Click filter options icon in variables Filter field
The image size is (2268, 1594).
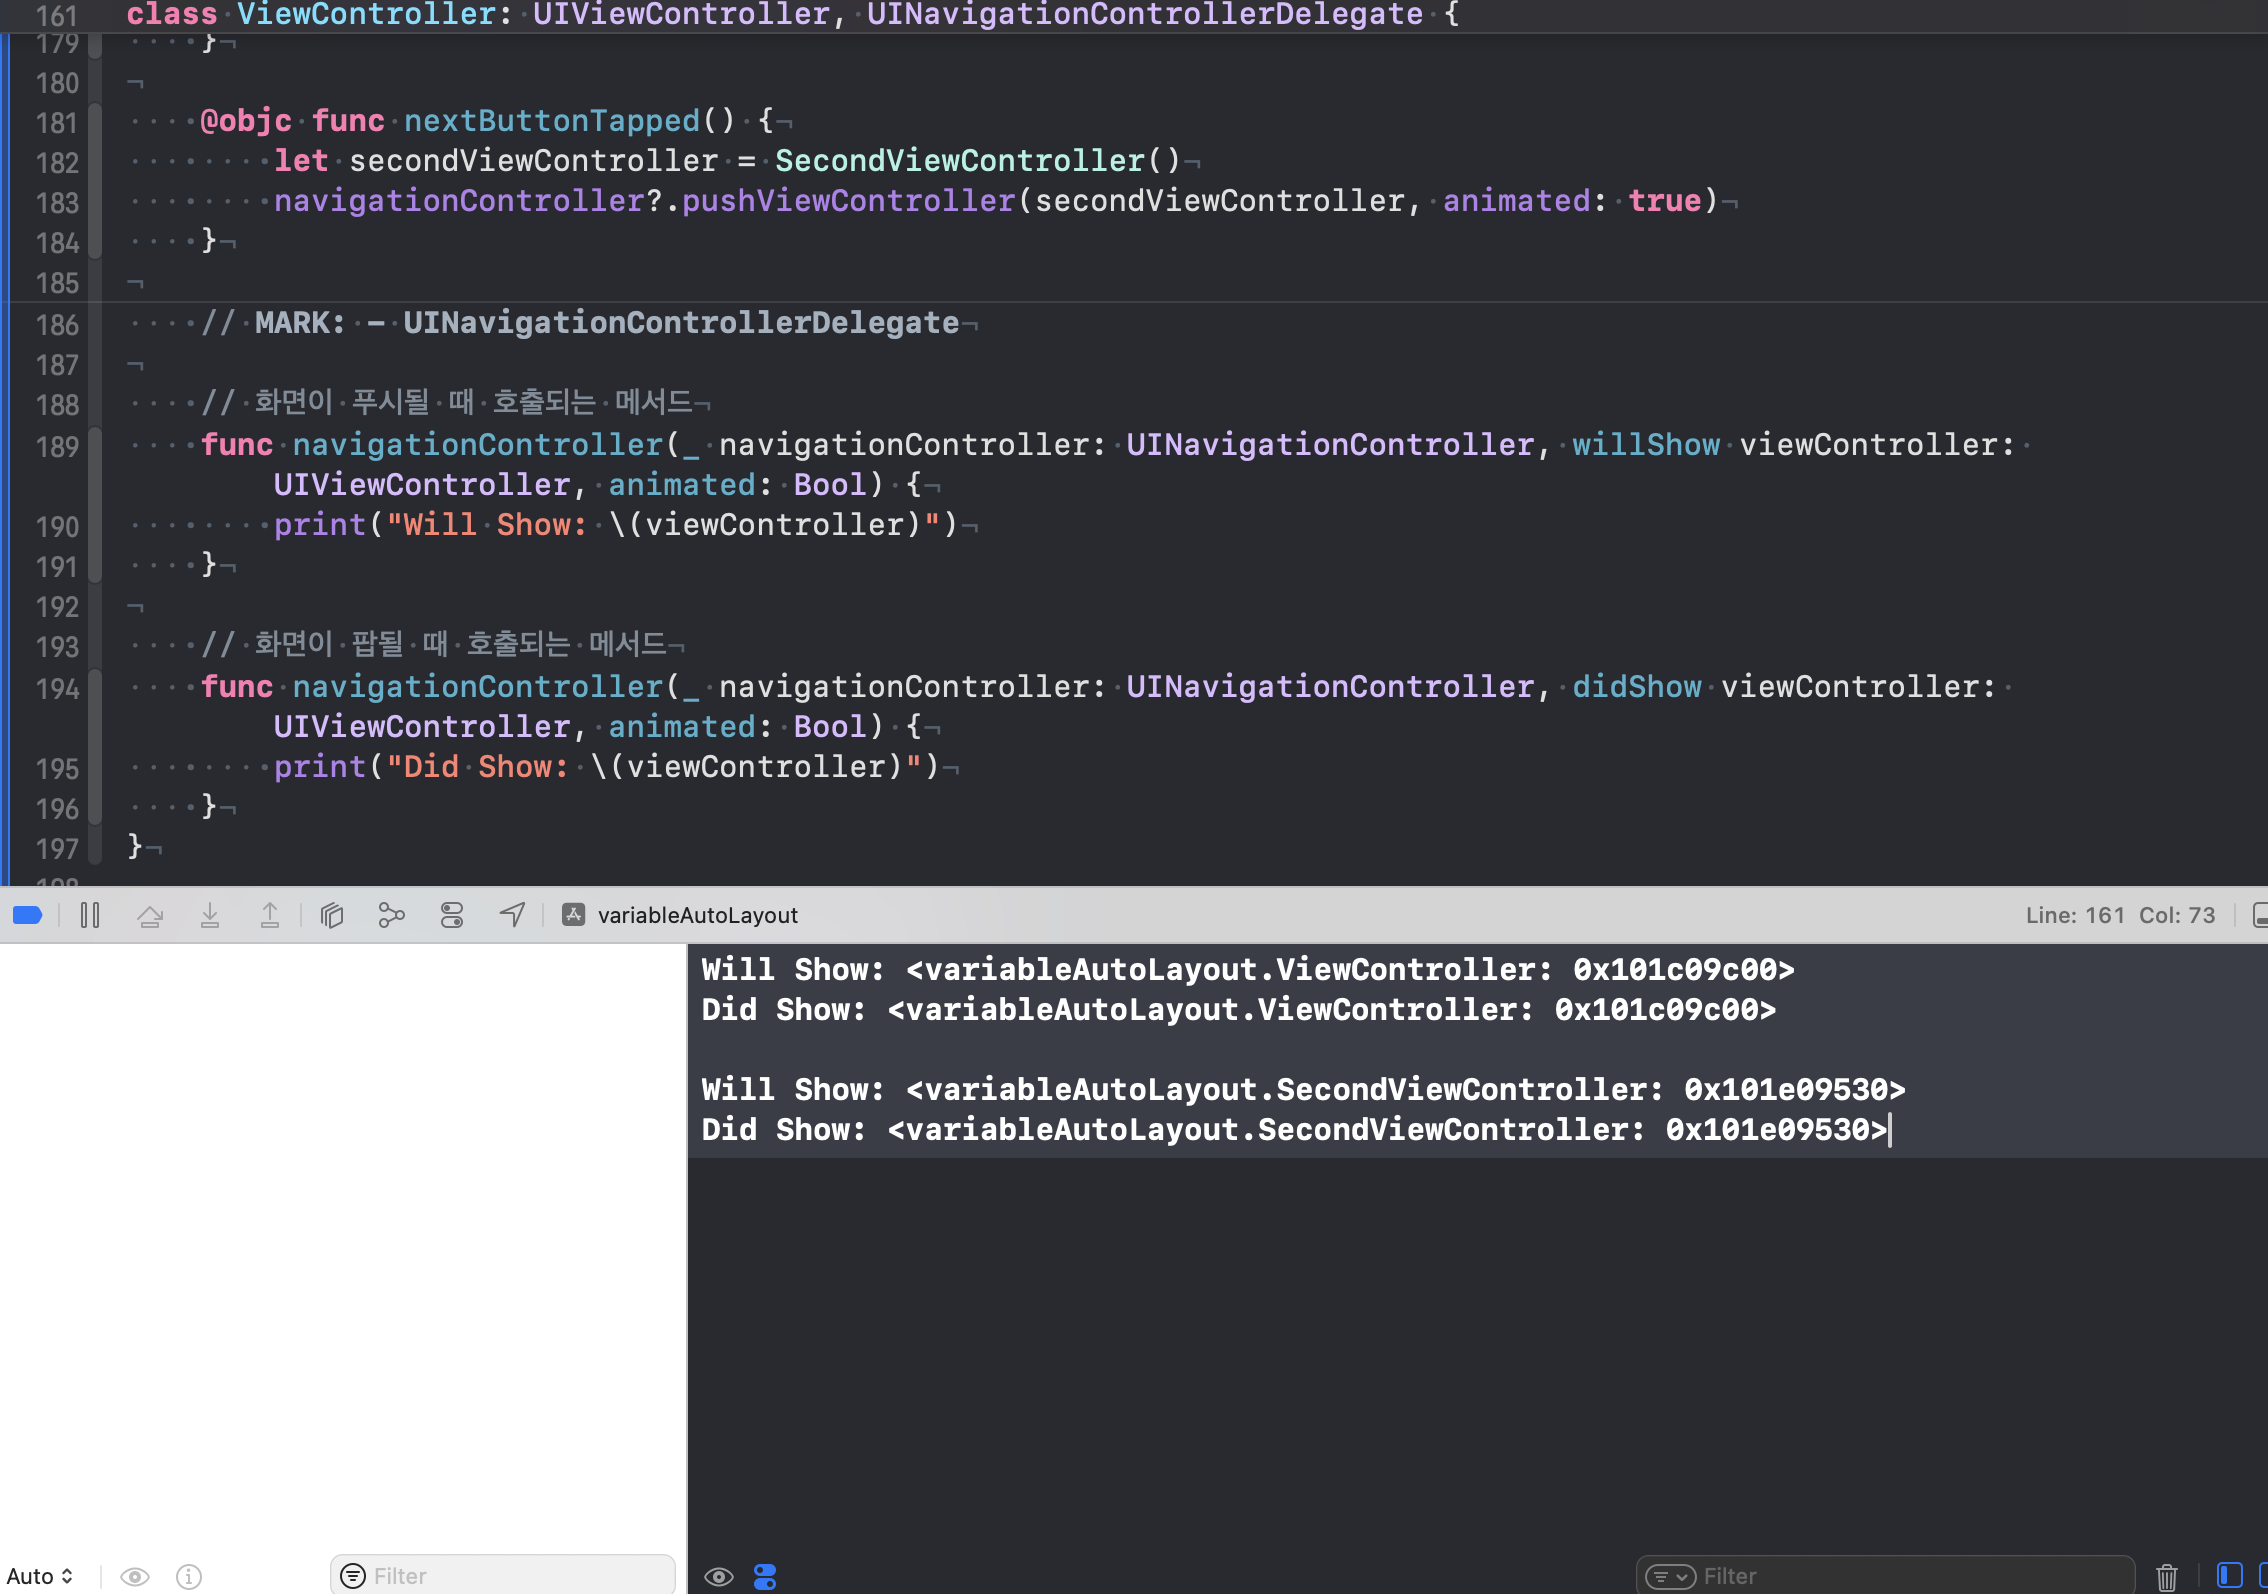(353, 1576)
